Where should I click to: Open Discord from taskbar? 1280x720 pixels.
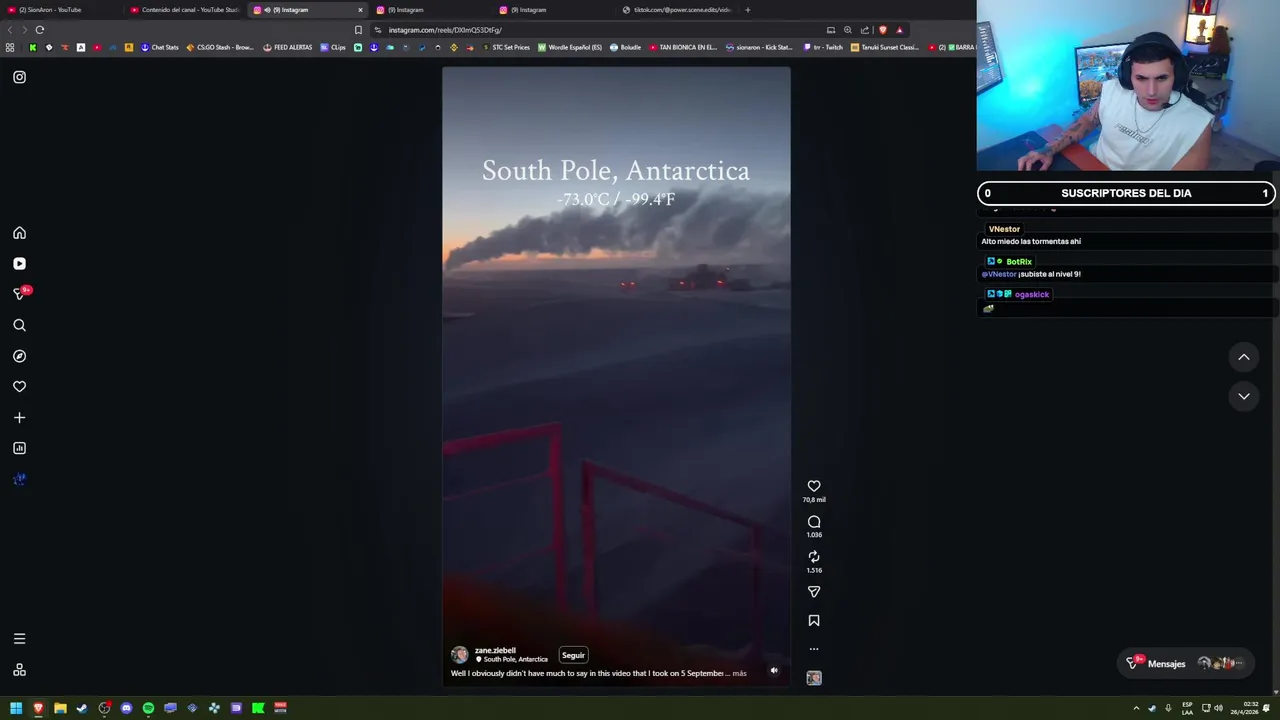click(126, 708)
